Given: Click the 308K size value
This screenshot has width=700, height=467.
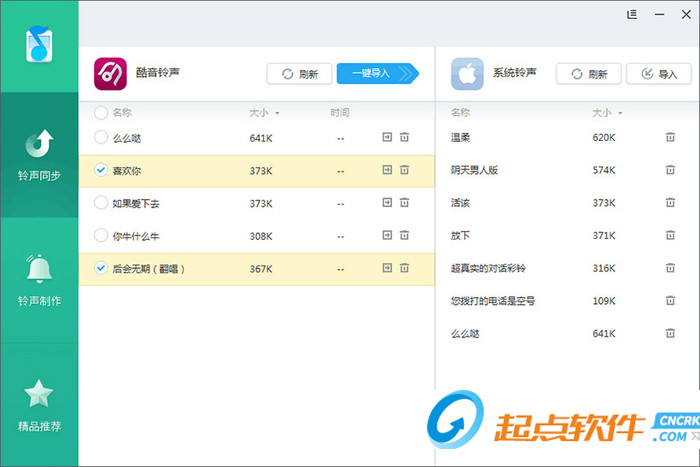Looking at the screenshot, I should 261,236.
